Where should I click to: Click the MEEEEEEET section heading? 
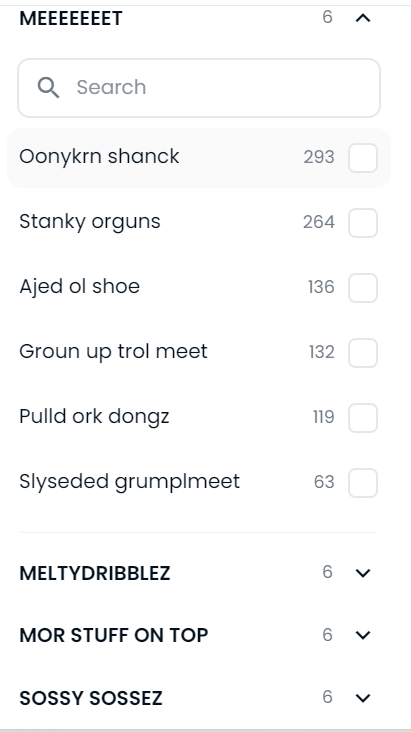coord(71,18)
